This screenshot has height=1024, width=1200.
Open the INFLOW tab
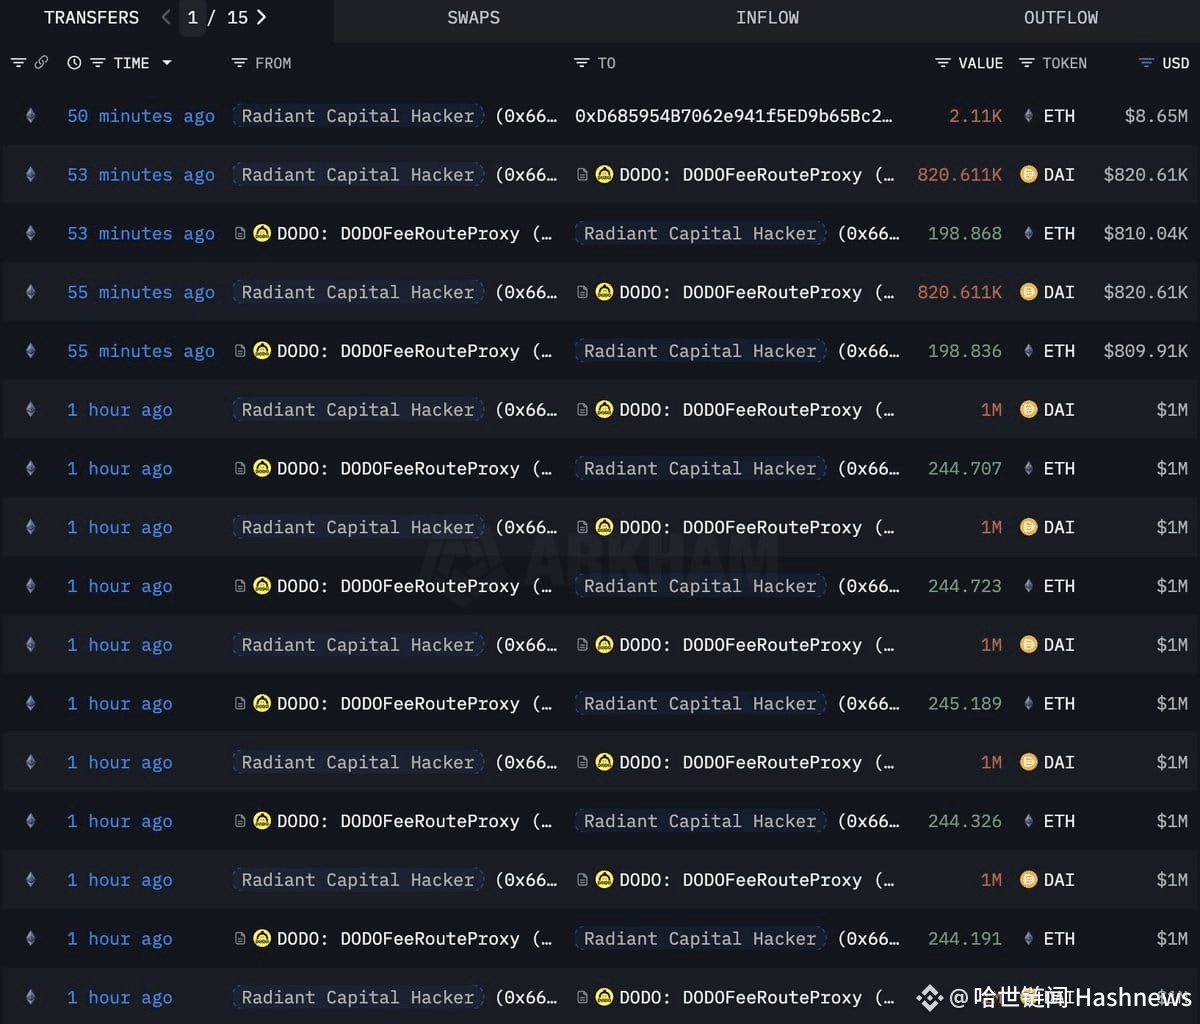(767, 18)
